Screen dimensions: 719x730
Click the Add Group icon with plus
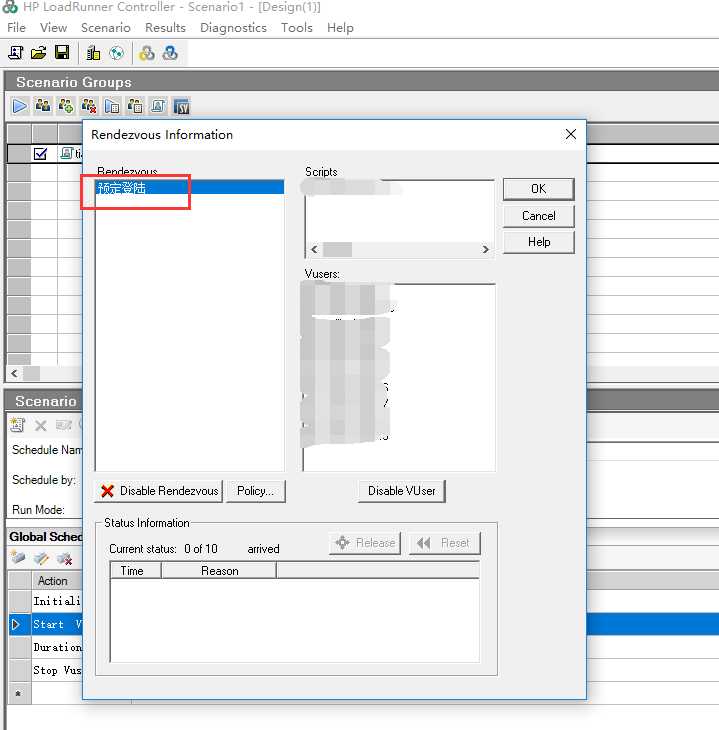pyautogui.click(x=66, y=107)
